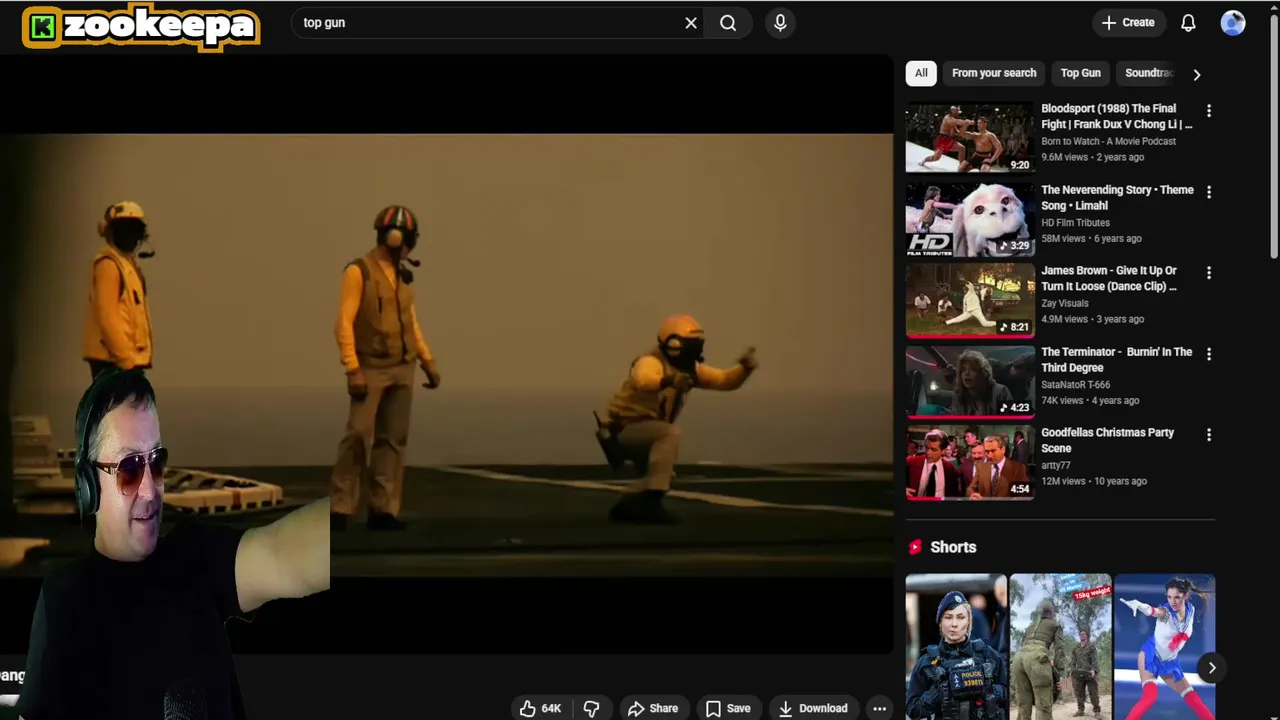Open Terminator Burnin' In The Third Degree thumbnail
This screenshot has width=1280, height=720.
click(970, 381)
